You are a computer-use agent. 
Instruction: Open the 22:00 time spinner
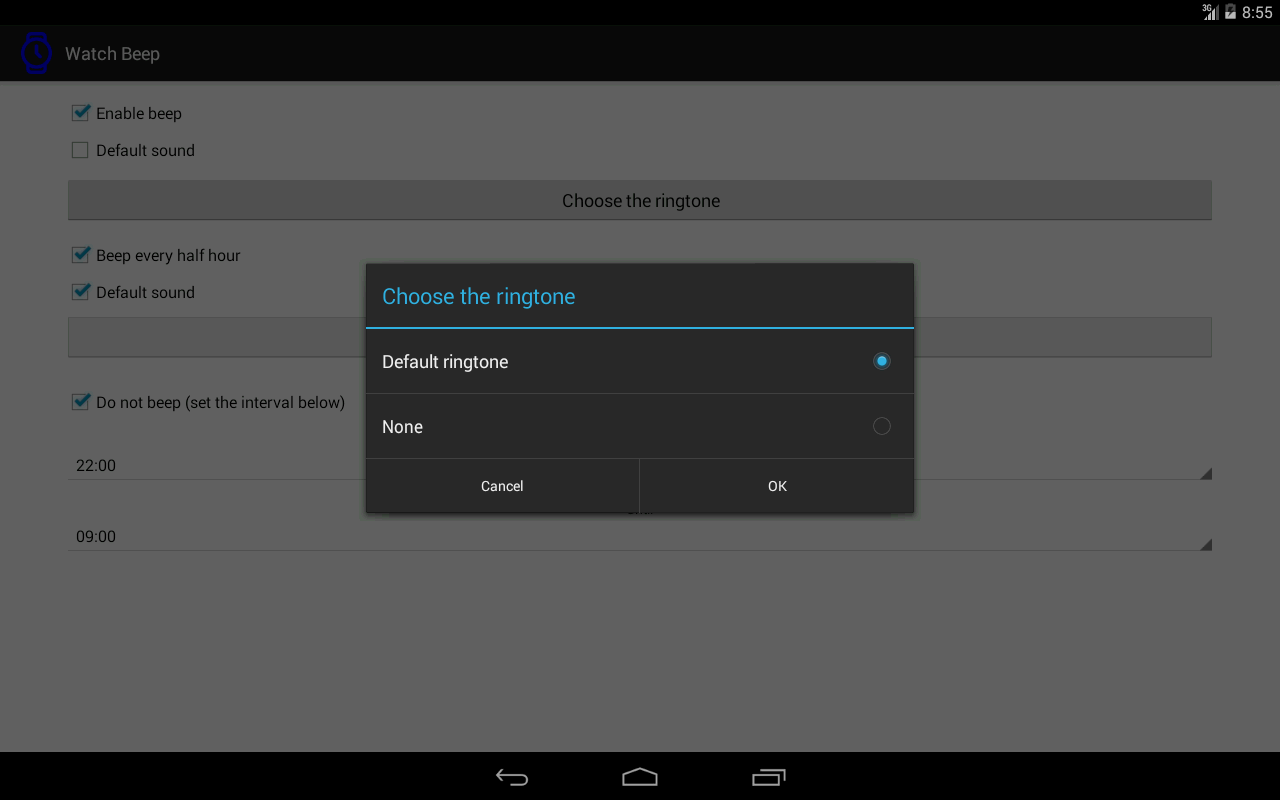coord(640,465)
